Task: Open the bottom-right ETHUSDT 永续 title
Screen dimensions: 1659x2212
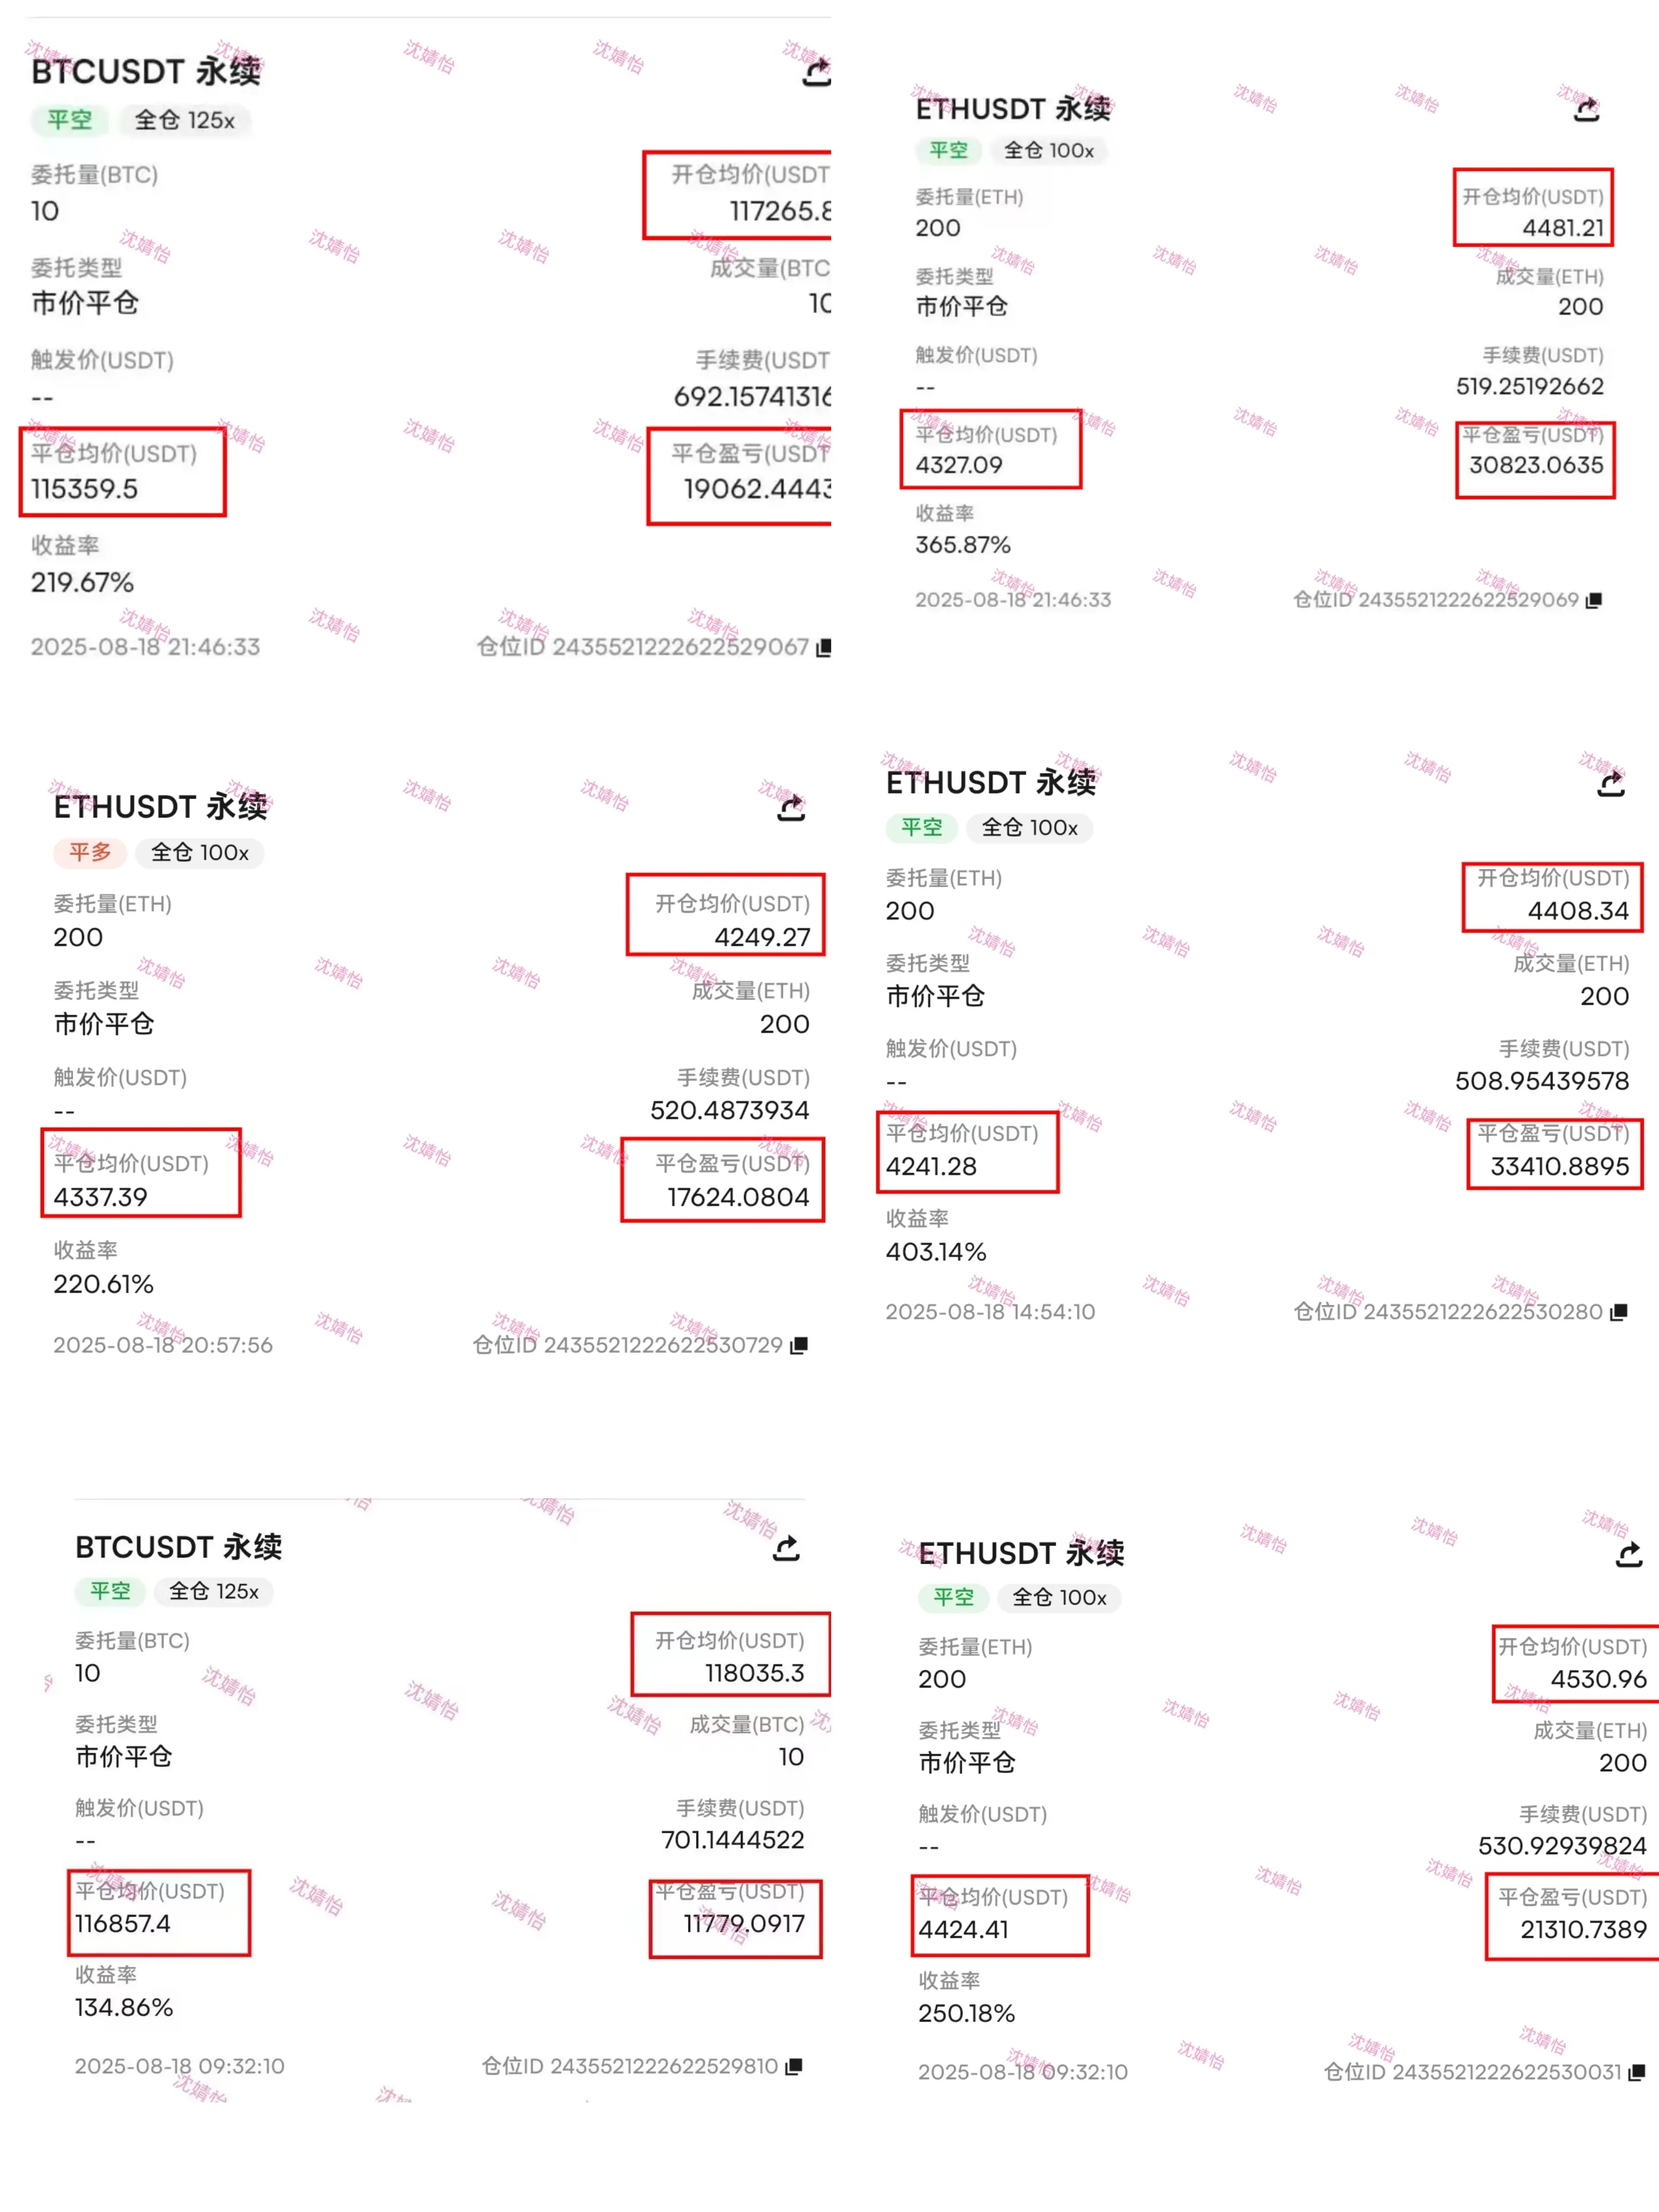Action: (1021, 1553)
